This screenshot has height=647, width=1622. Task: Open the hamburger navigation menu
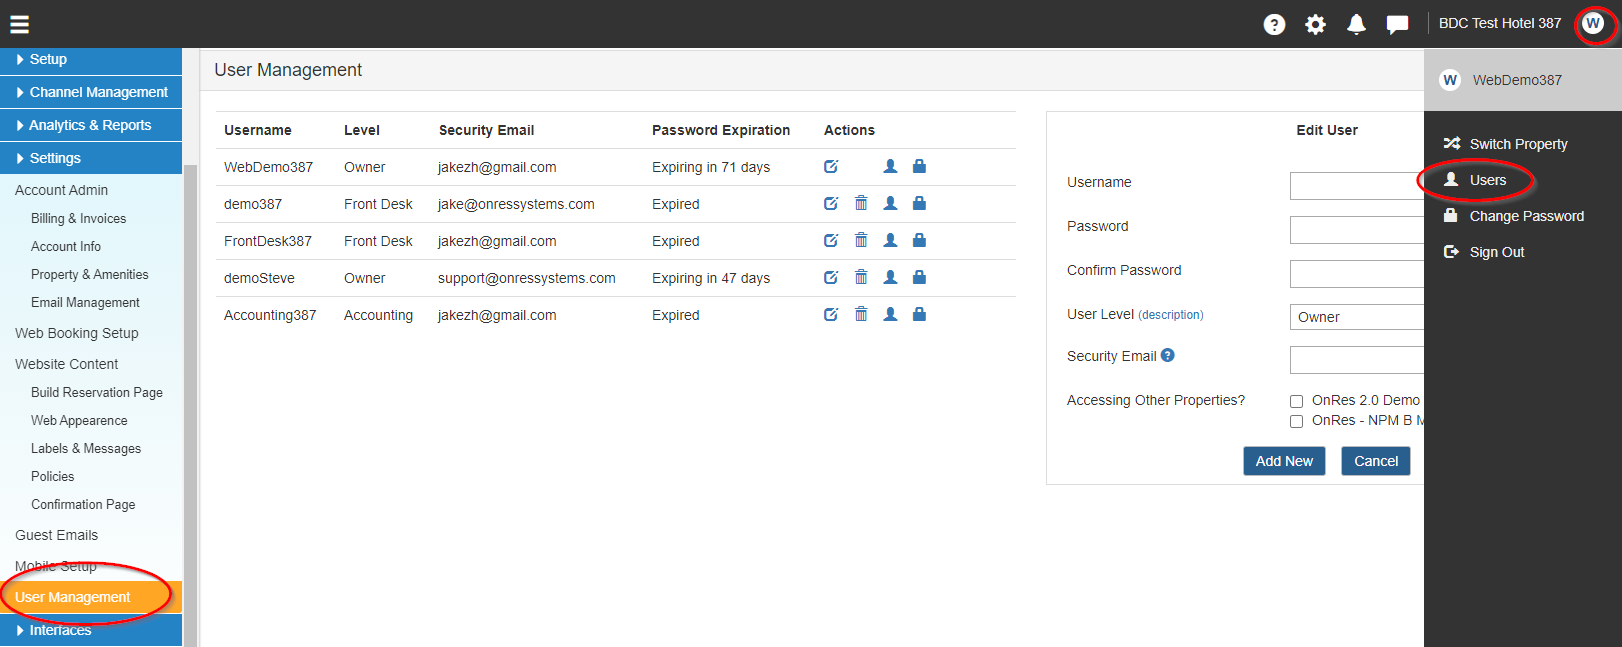point(19,24)
